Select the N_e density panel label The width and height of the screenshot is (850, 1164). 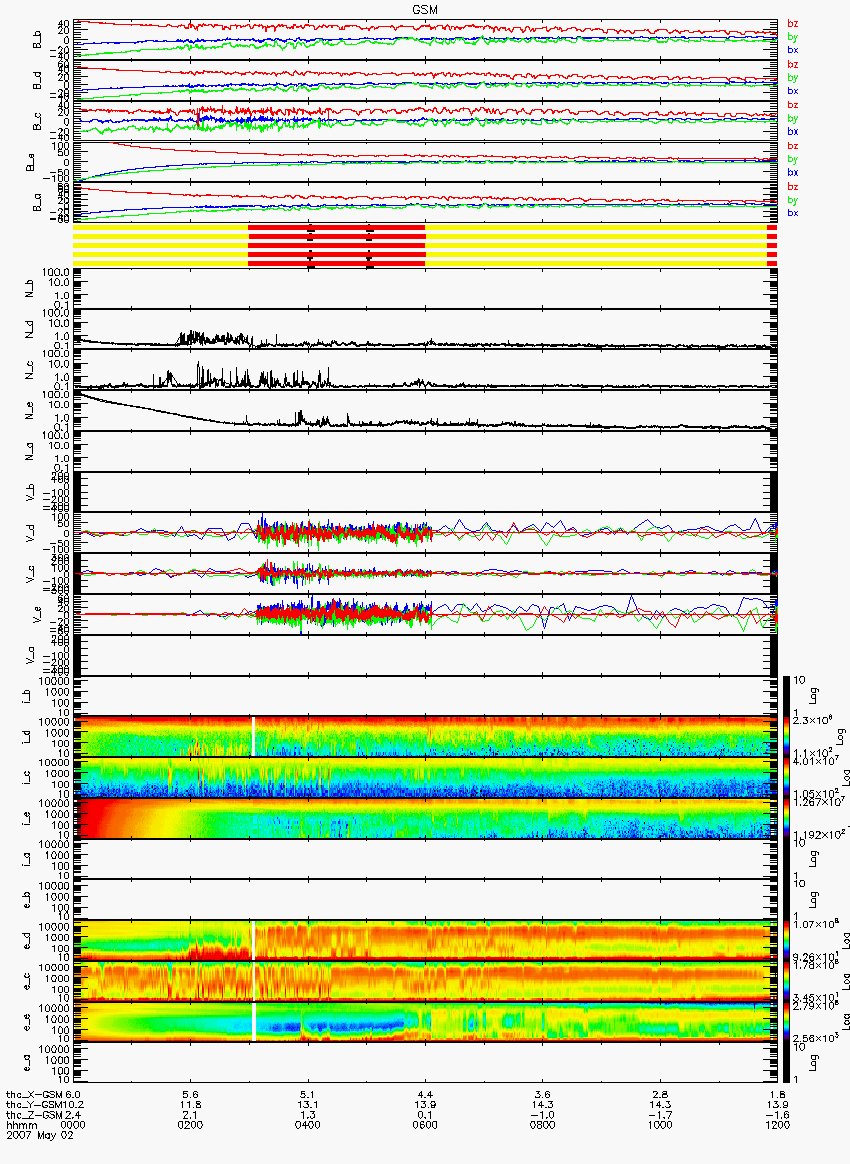pyautogui.click(x=30, y=411)
